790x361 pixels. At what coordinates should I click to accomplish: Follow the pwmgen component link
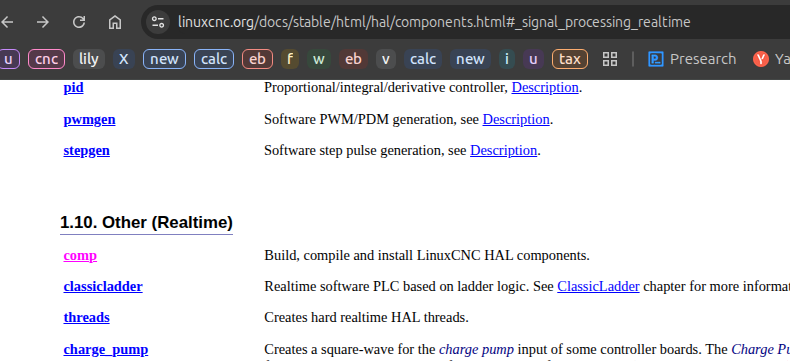point(89,120)
